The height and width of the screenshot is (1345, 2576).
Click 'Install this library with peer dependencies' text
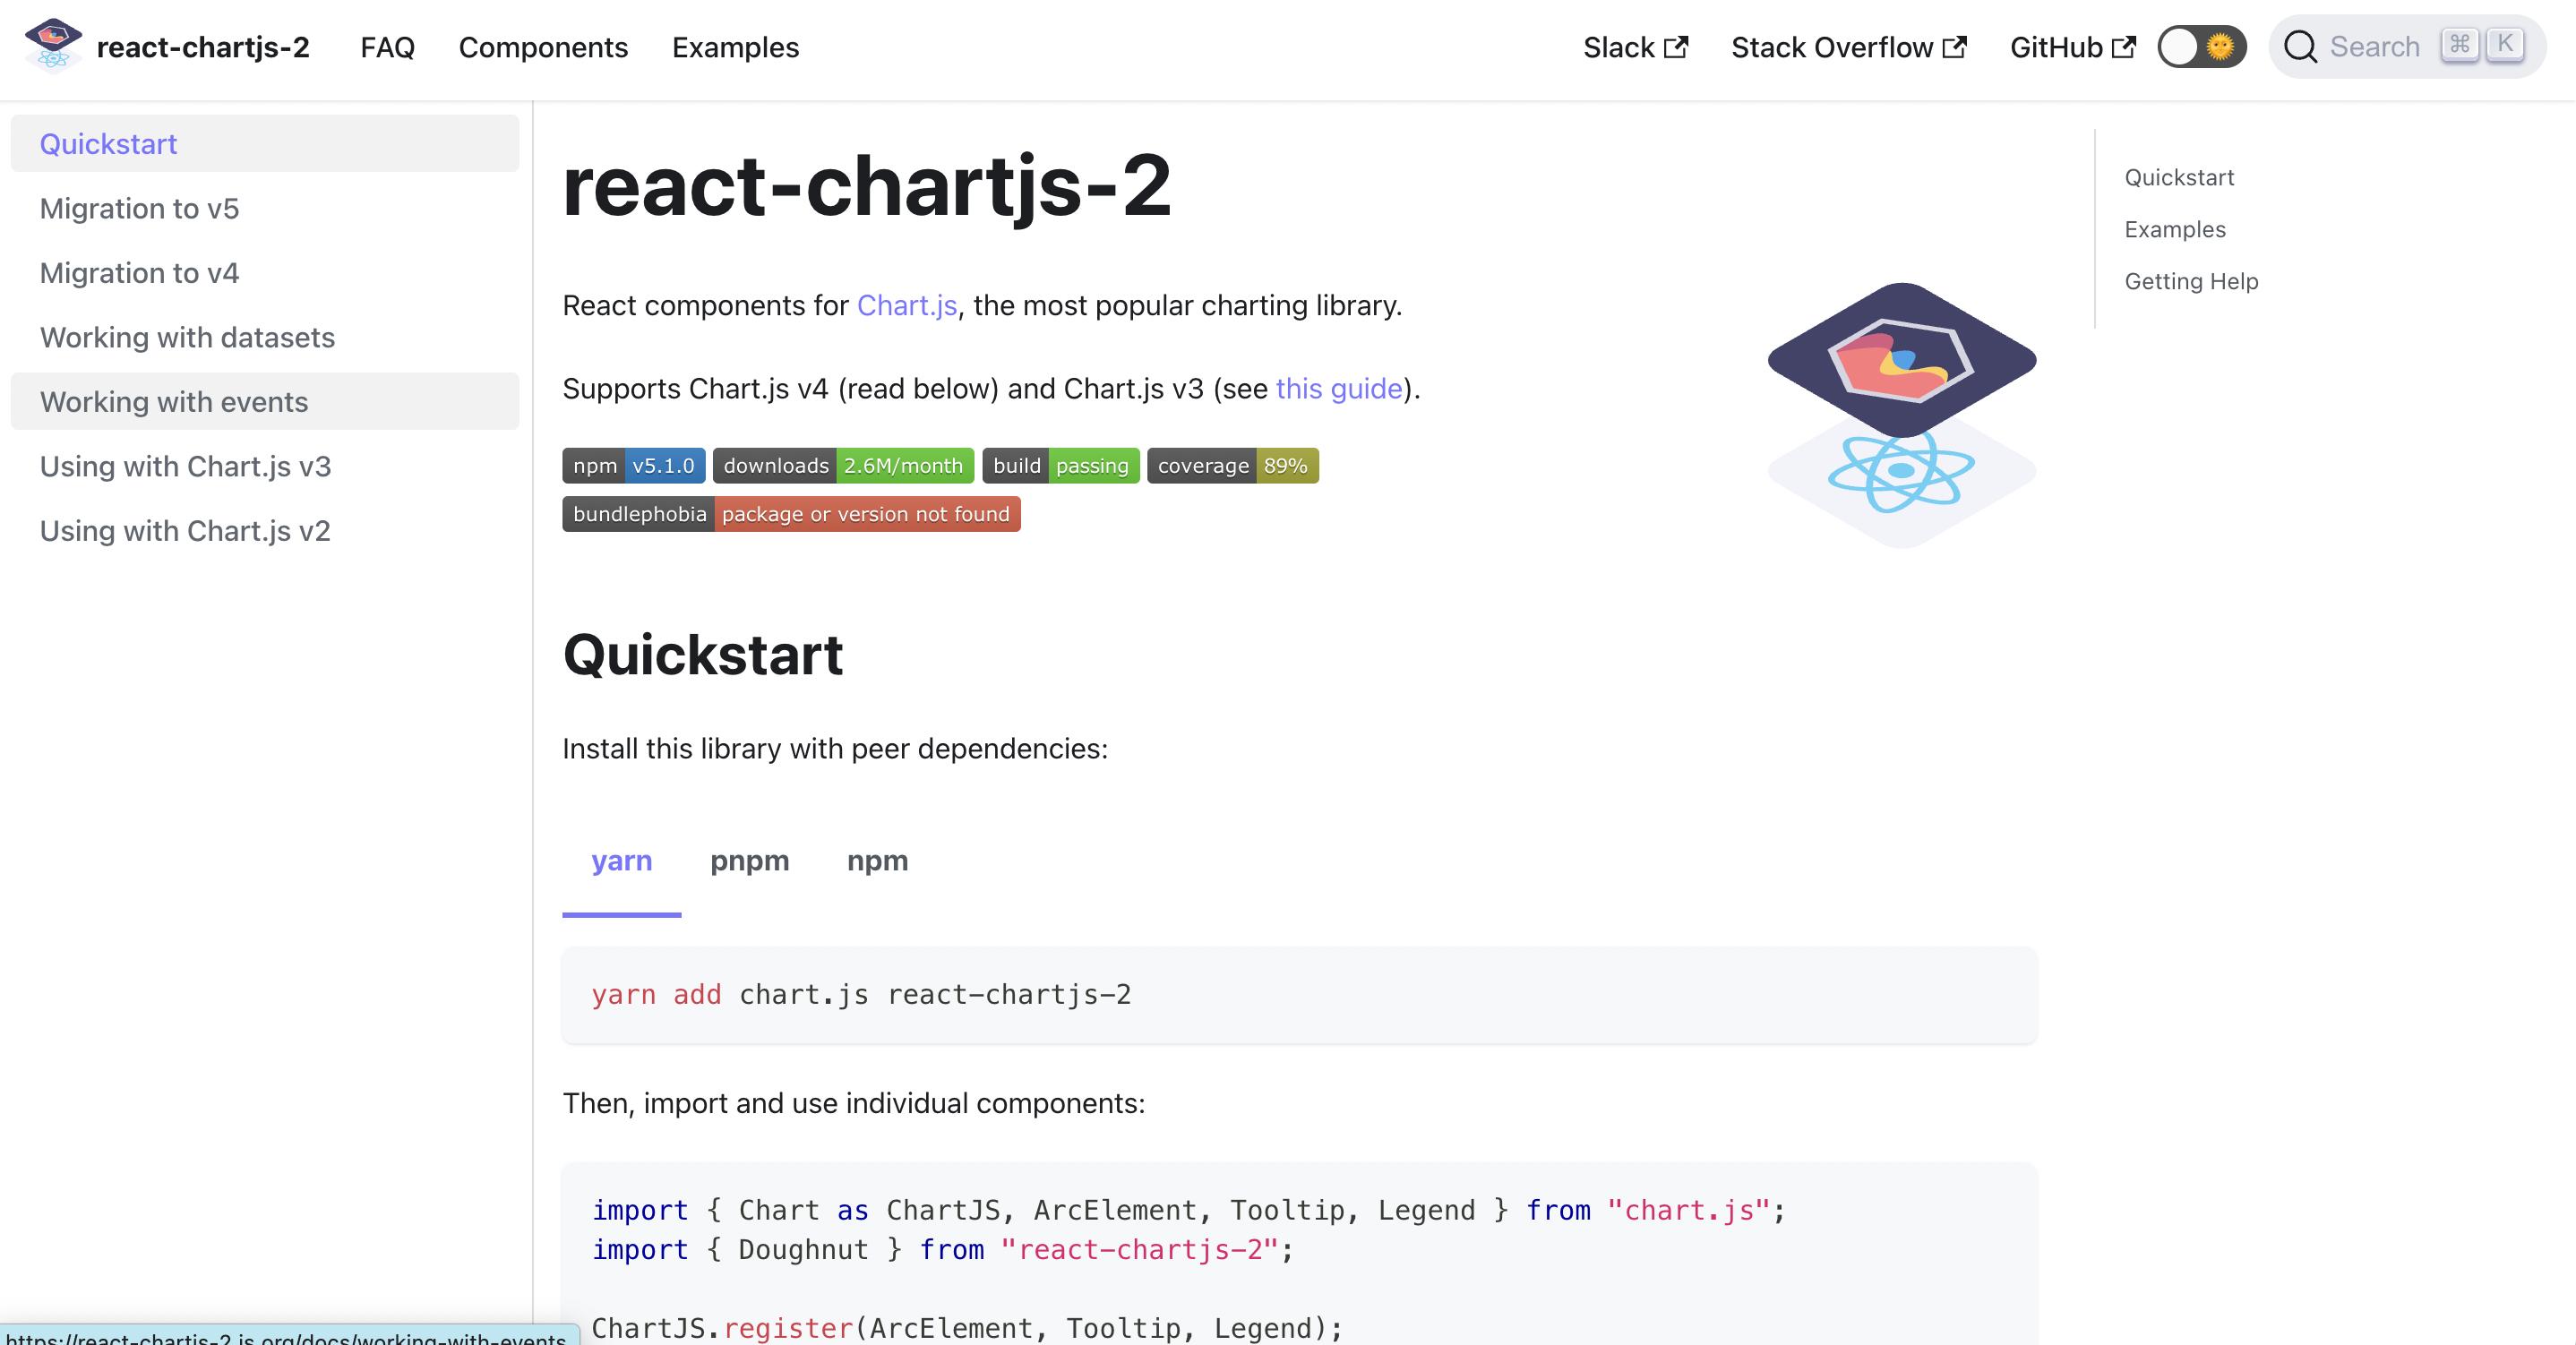click(x=835, y=749)
